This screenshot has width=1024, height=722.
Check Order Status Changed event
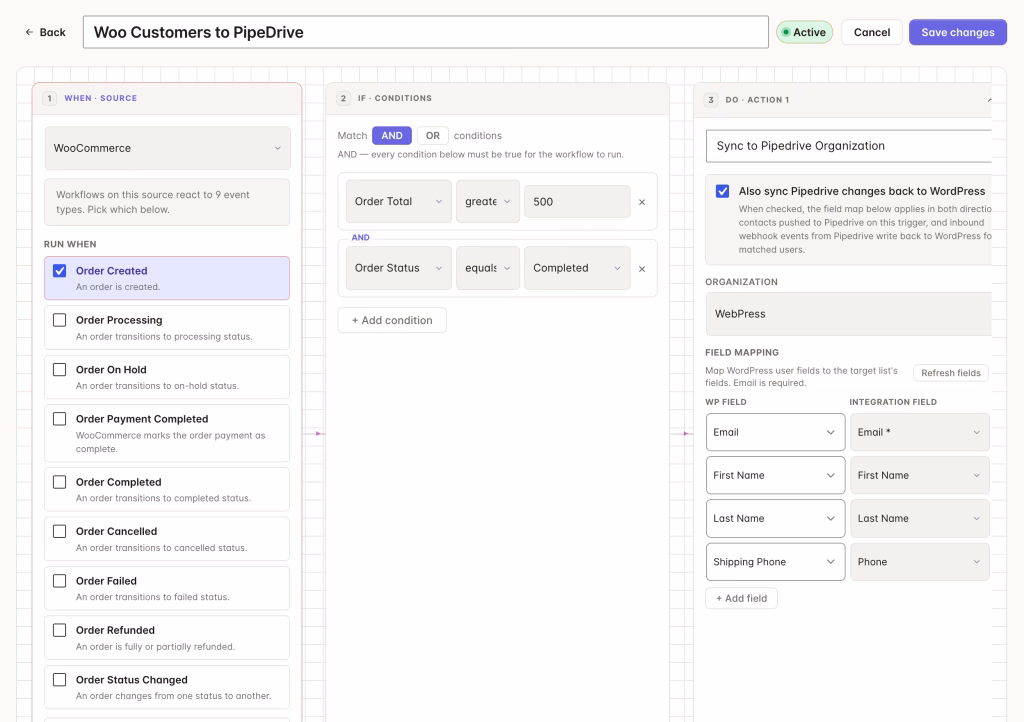point(59,680)
